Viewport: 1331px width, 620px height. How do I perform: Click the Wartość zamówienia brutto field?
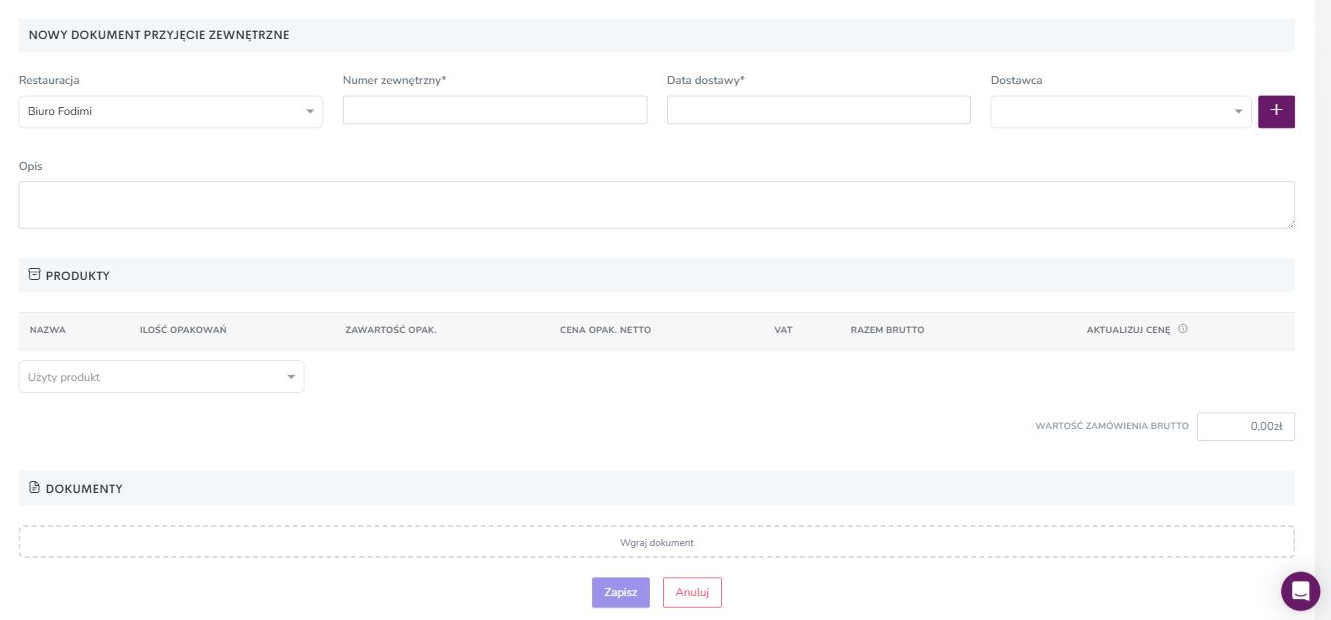tap(1246, 426)
